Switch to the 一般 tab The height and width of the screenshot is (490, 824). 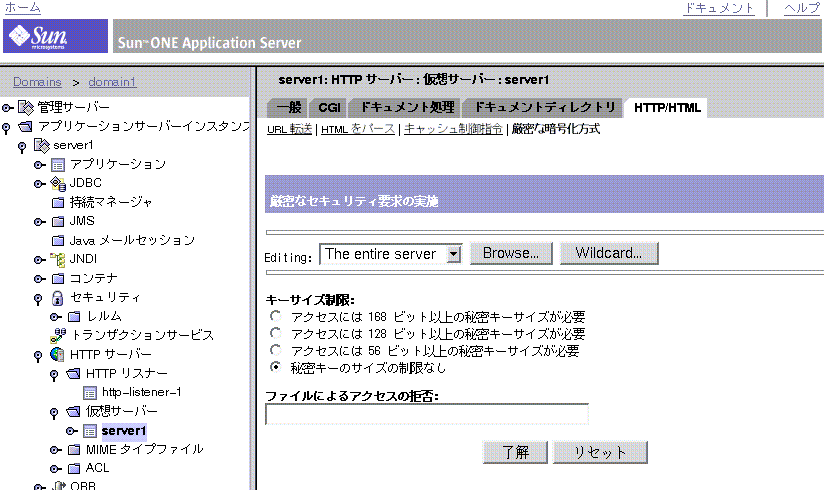pyautogui.click(x=289, y=108)
